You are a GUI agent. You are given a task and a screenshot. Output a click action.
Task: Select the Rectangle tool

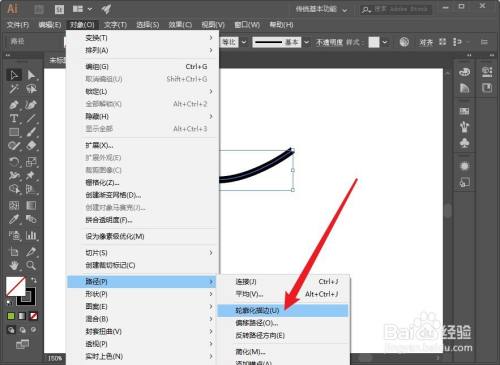point(14,132)
